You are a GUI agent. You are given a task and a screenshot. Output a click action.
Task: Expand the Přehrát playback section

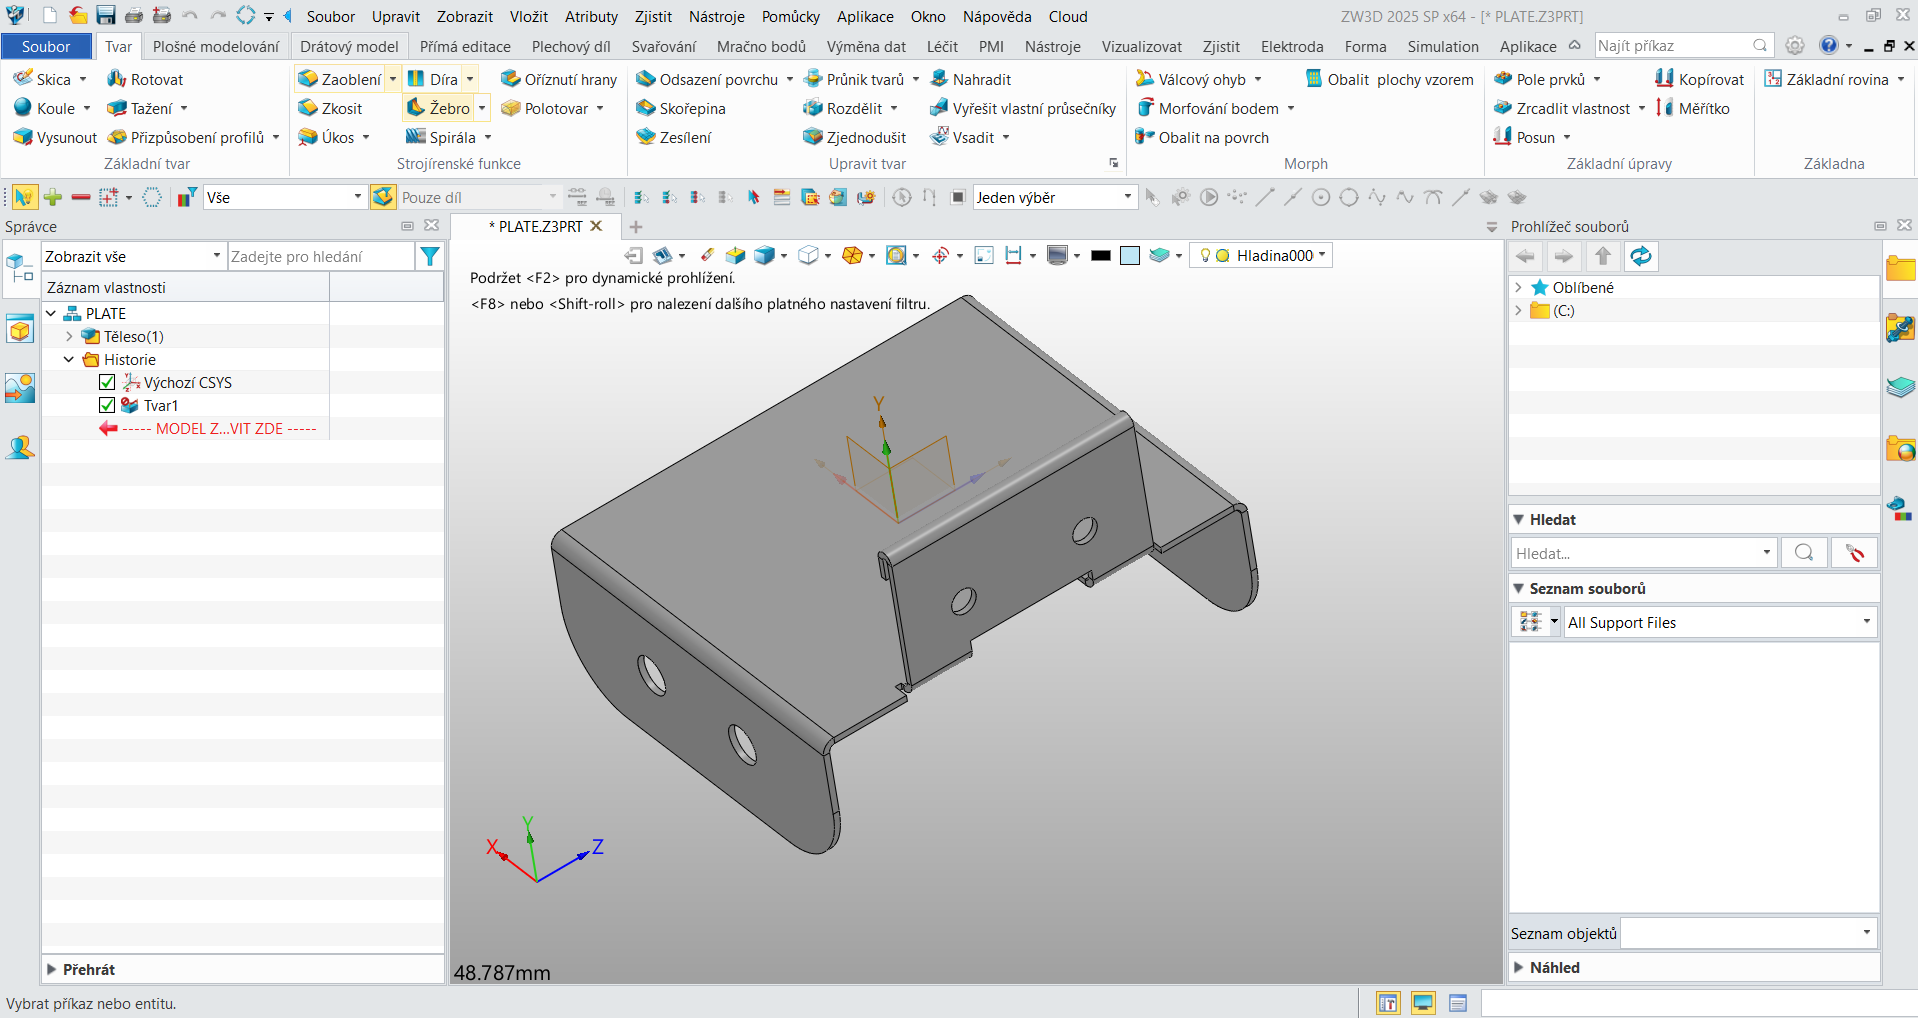pos(51,969)
